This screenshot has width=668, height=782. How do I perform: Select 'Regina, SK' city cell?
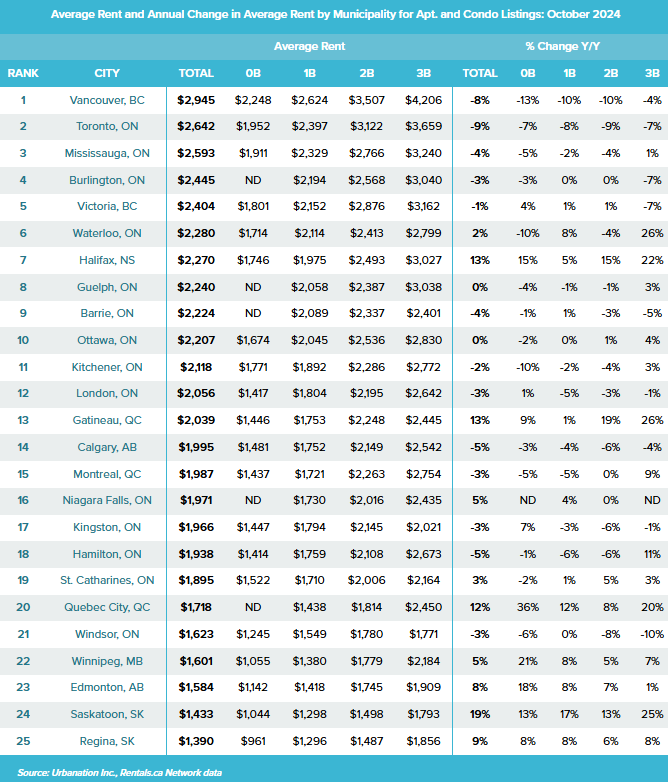click(x=107, y=741)
